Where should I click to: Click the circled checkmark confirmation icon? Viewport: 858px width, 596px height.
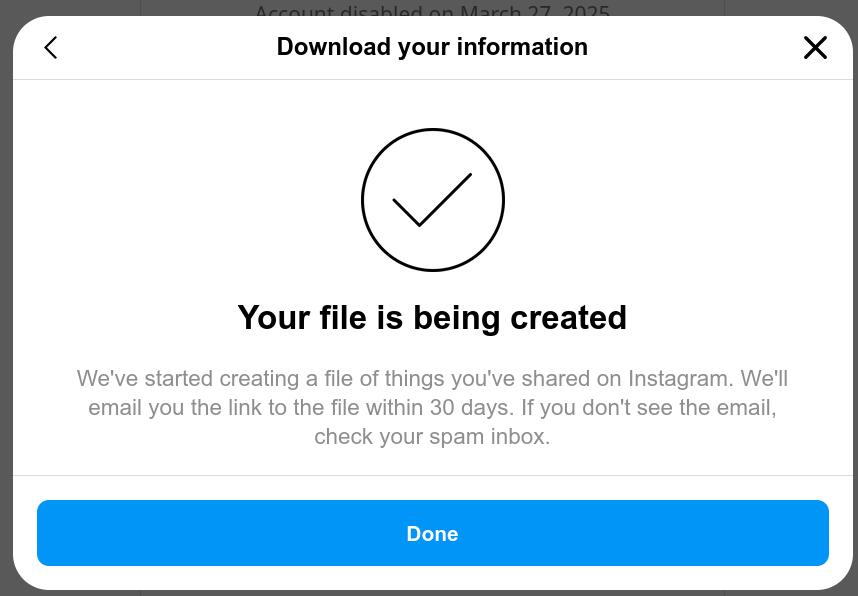click(432, 200)
